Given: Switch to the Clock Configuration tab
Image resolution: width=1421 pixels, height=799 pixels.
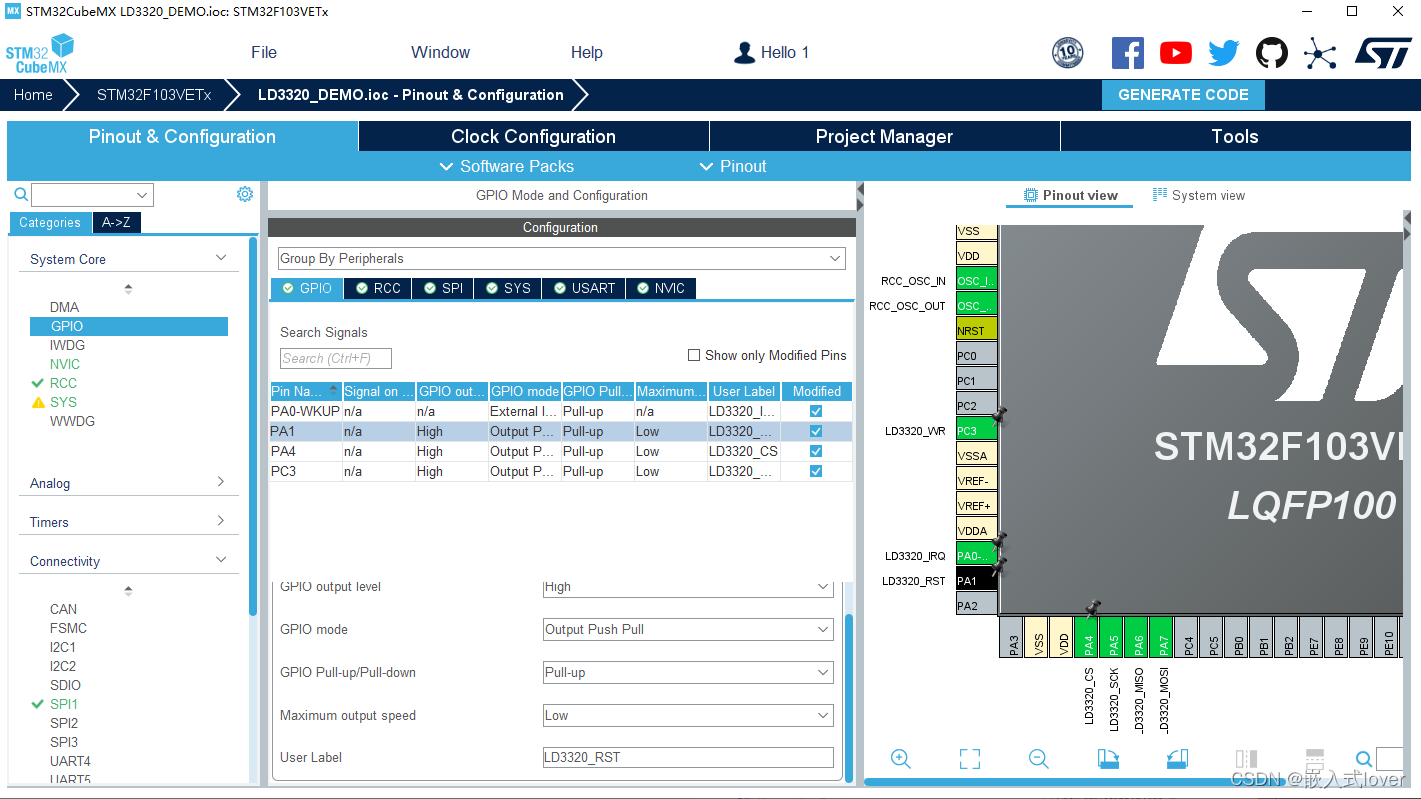Looking at the screenshot, I should pyautogui.click(x=533, y=137).
